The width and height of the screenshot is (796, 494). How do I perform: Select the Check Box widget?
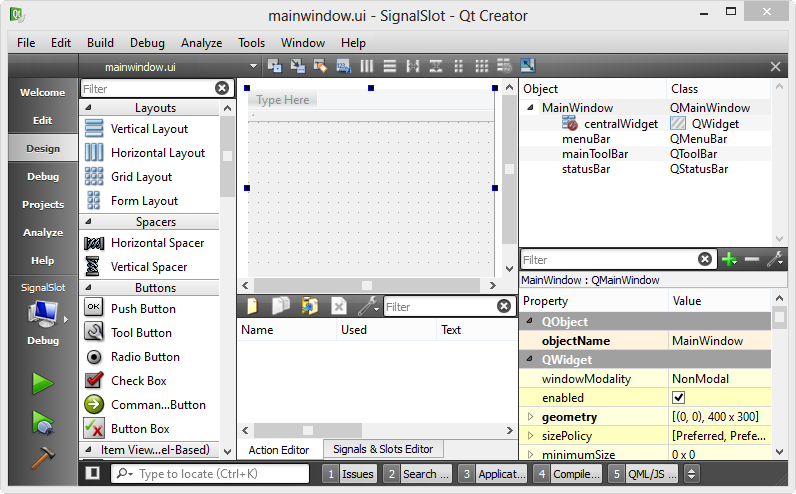[139, 381]
